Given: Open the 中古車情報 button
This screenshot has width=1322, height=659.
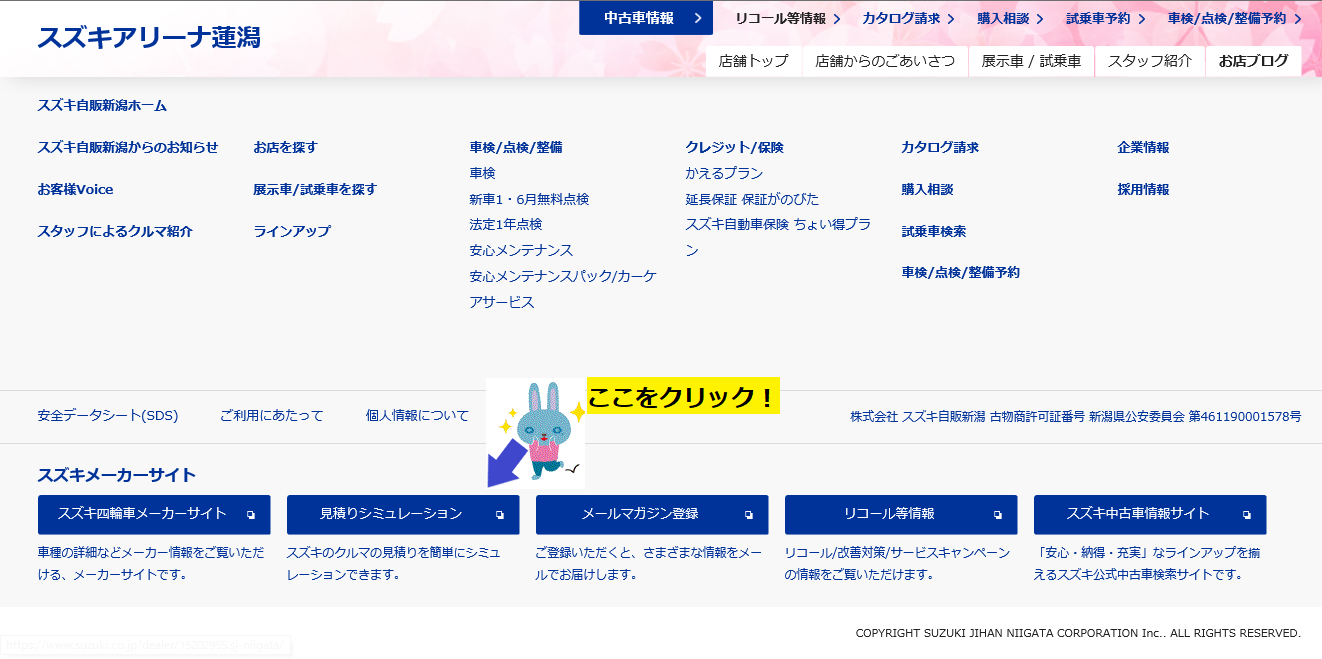Looking at the screenshot, I should click(646, 18).
